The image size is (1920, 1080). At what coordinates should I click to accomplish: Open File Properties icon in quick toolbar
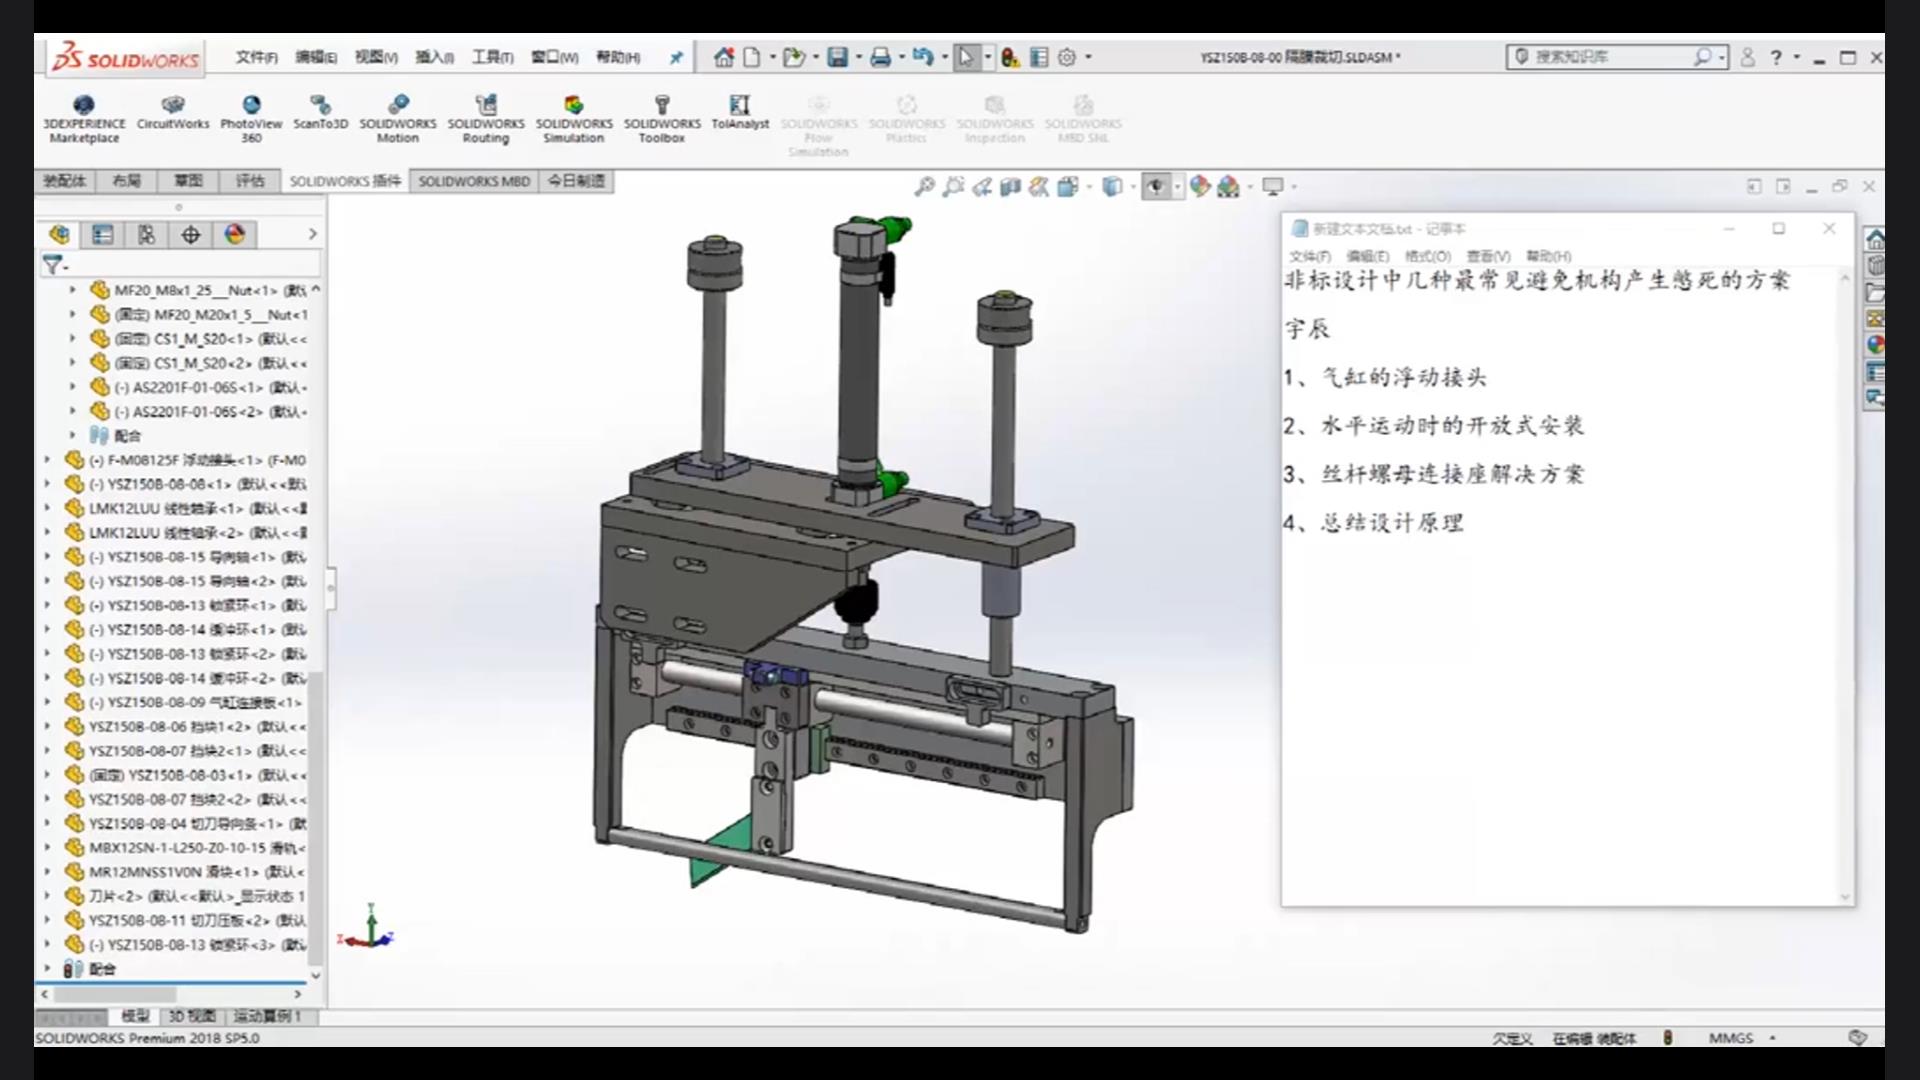pyautogui.click(x=1039, y=57)
